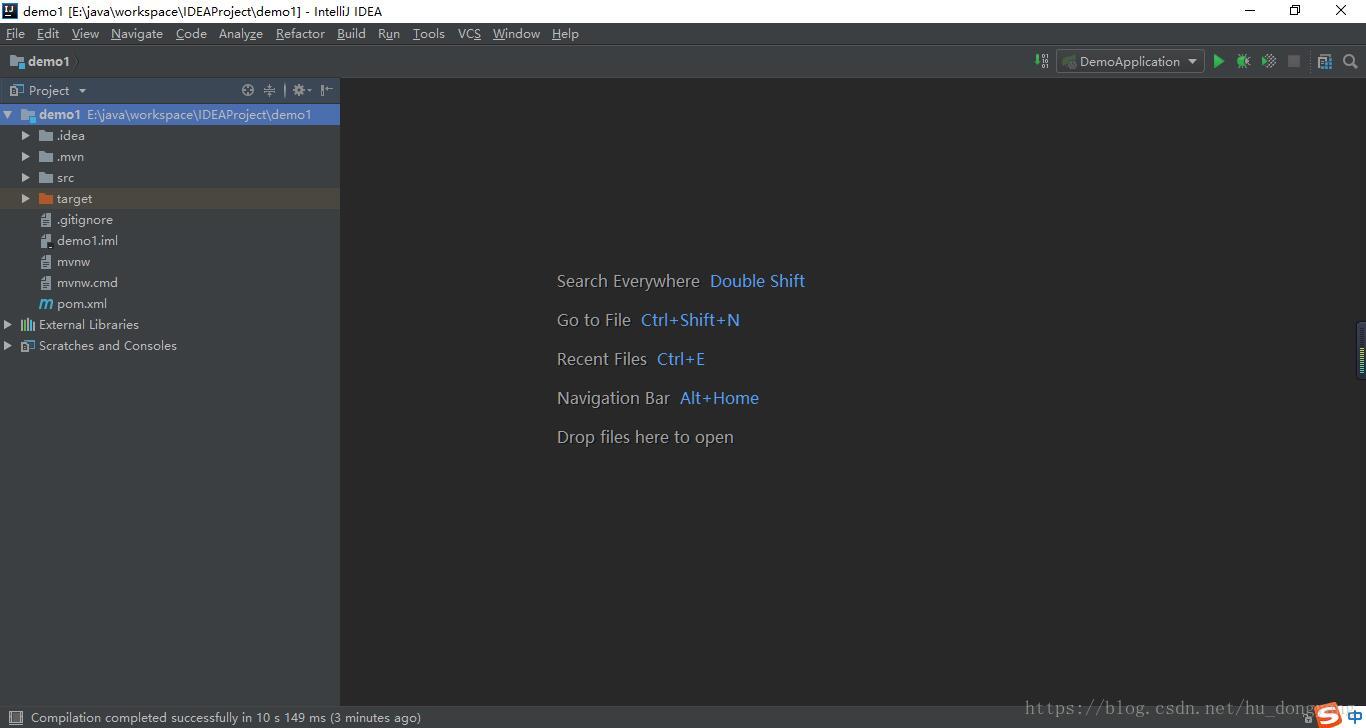The height and width of the screenshot is (728, 1366).
Task: Open the Code menu
Action: tap(191, 33)
